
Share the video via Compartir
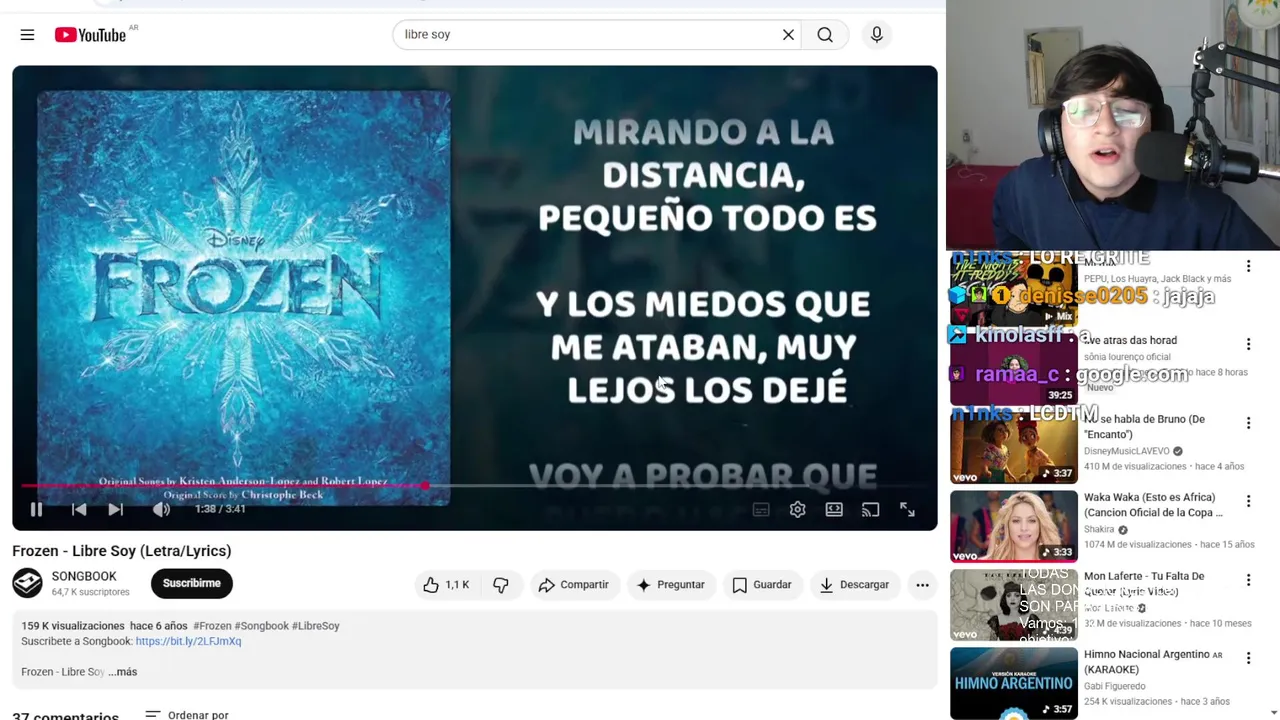573,585
